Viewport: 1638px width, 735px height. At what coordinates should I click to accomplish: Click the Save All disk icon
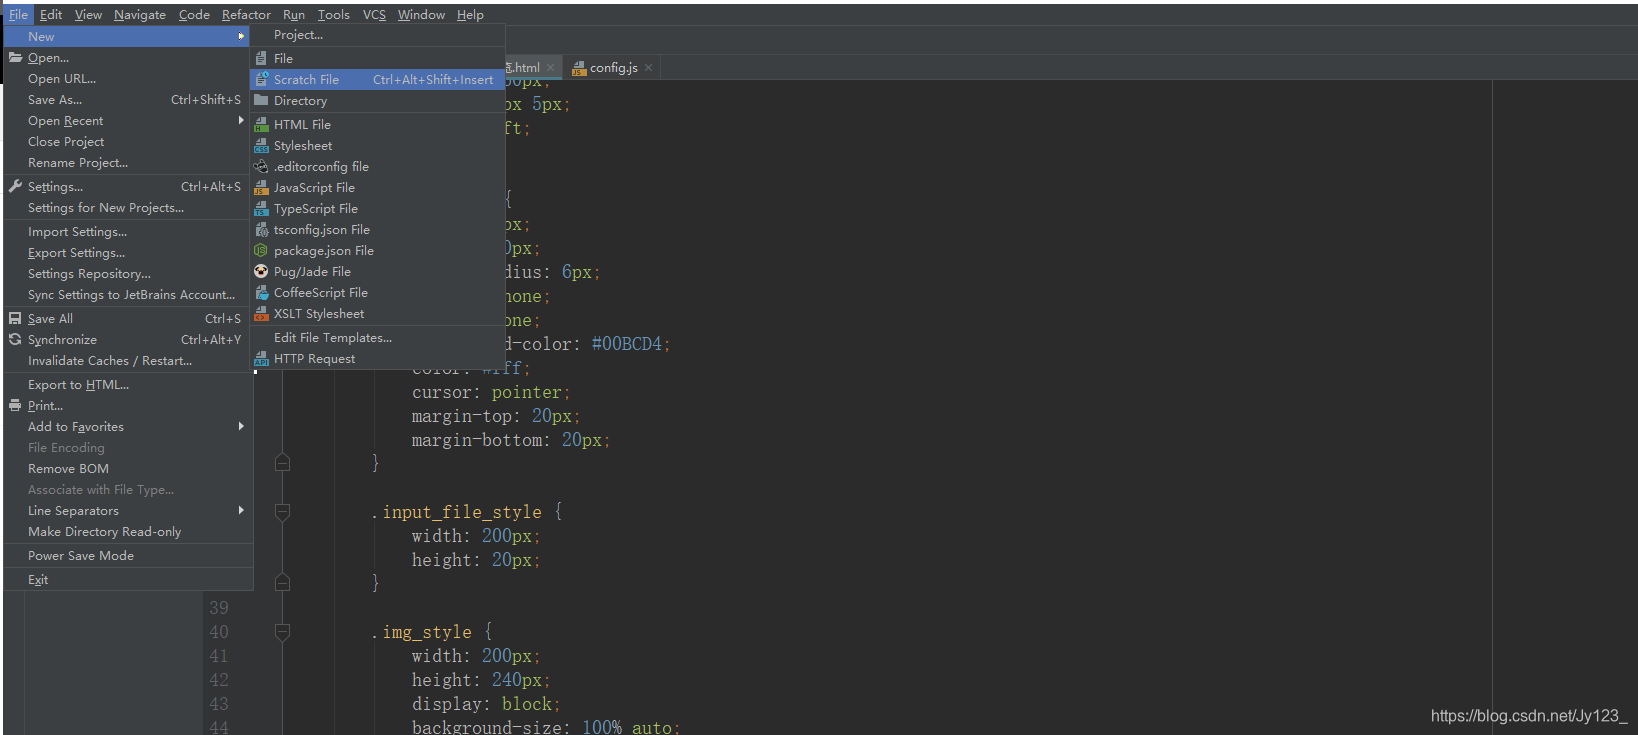pyautogui.click(x=15, y=318)
